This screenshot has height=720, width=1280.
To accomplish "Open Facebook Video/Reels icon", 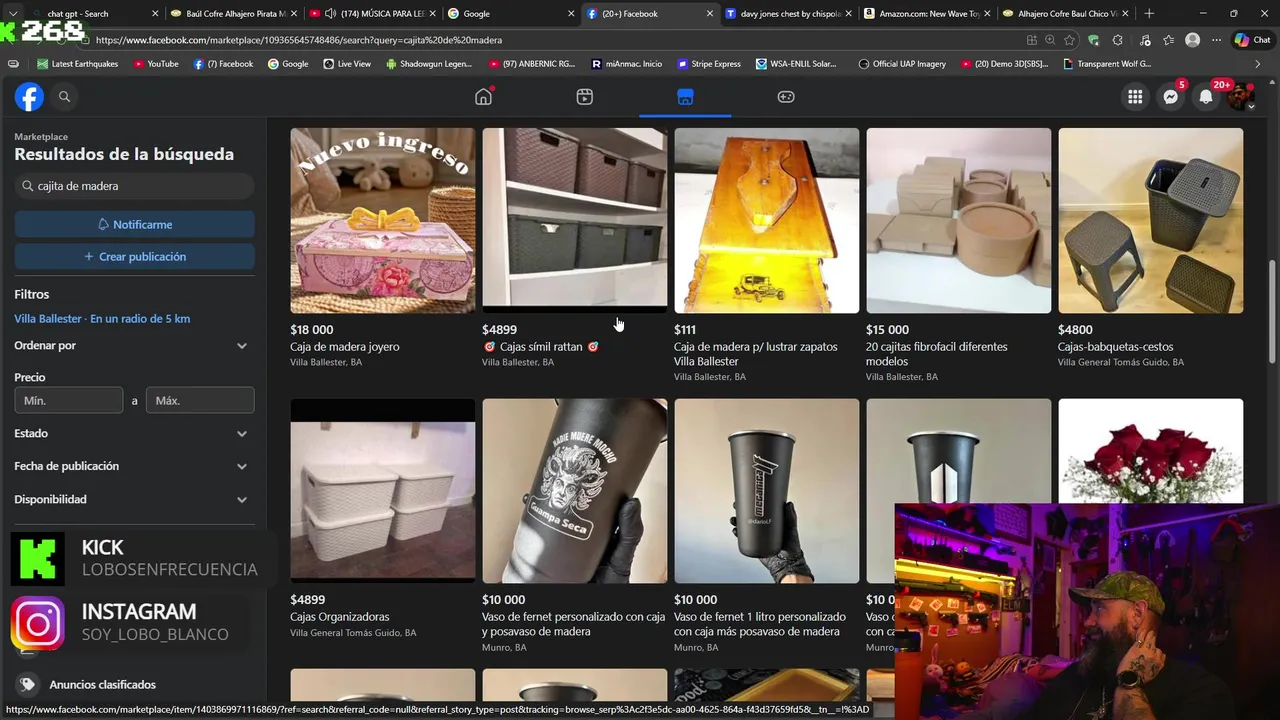I will (x=585, y=97).
